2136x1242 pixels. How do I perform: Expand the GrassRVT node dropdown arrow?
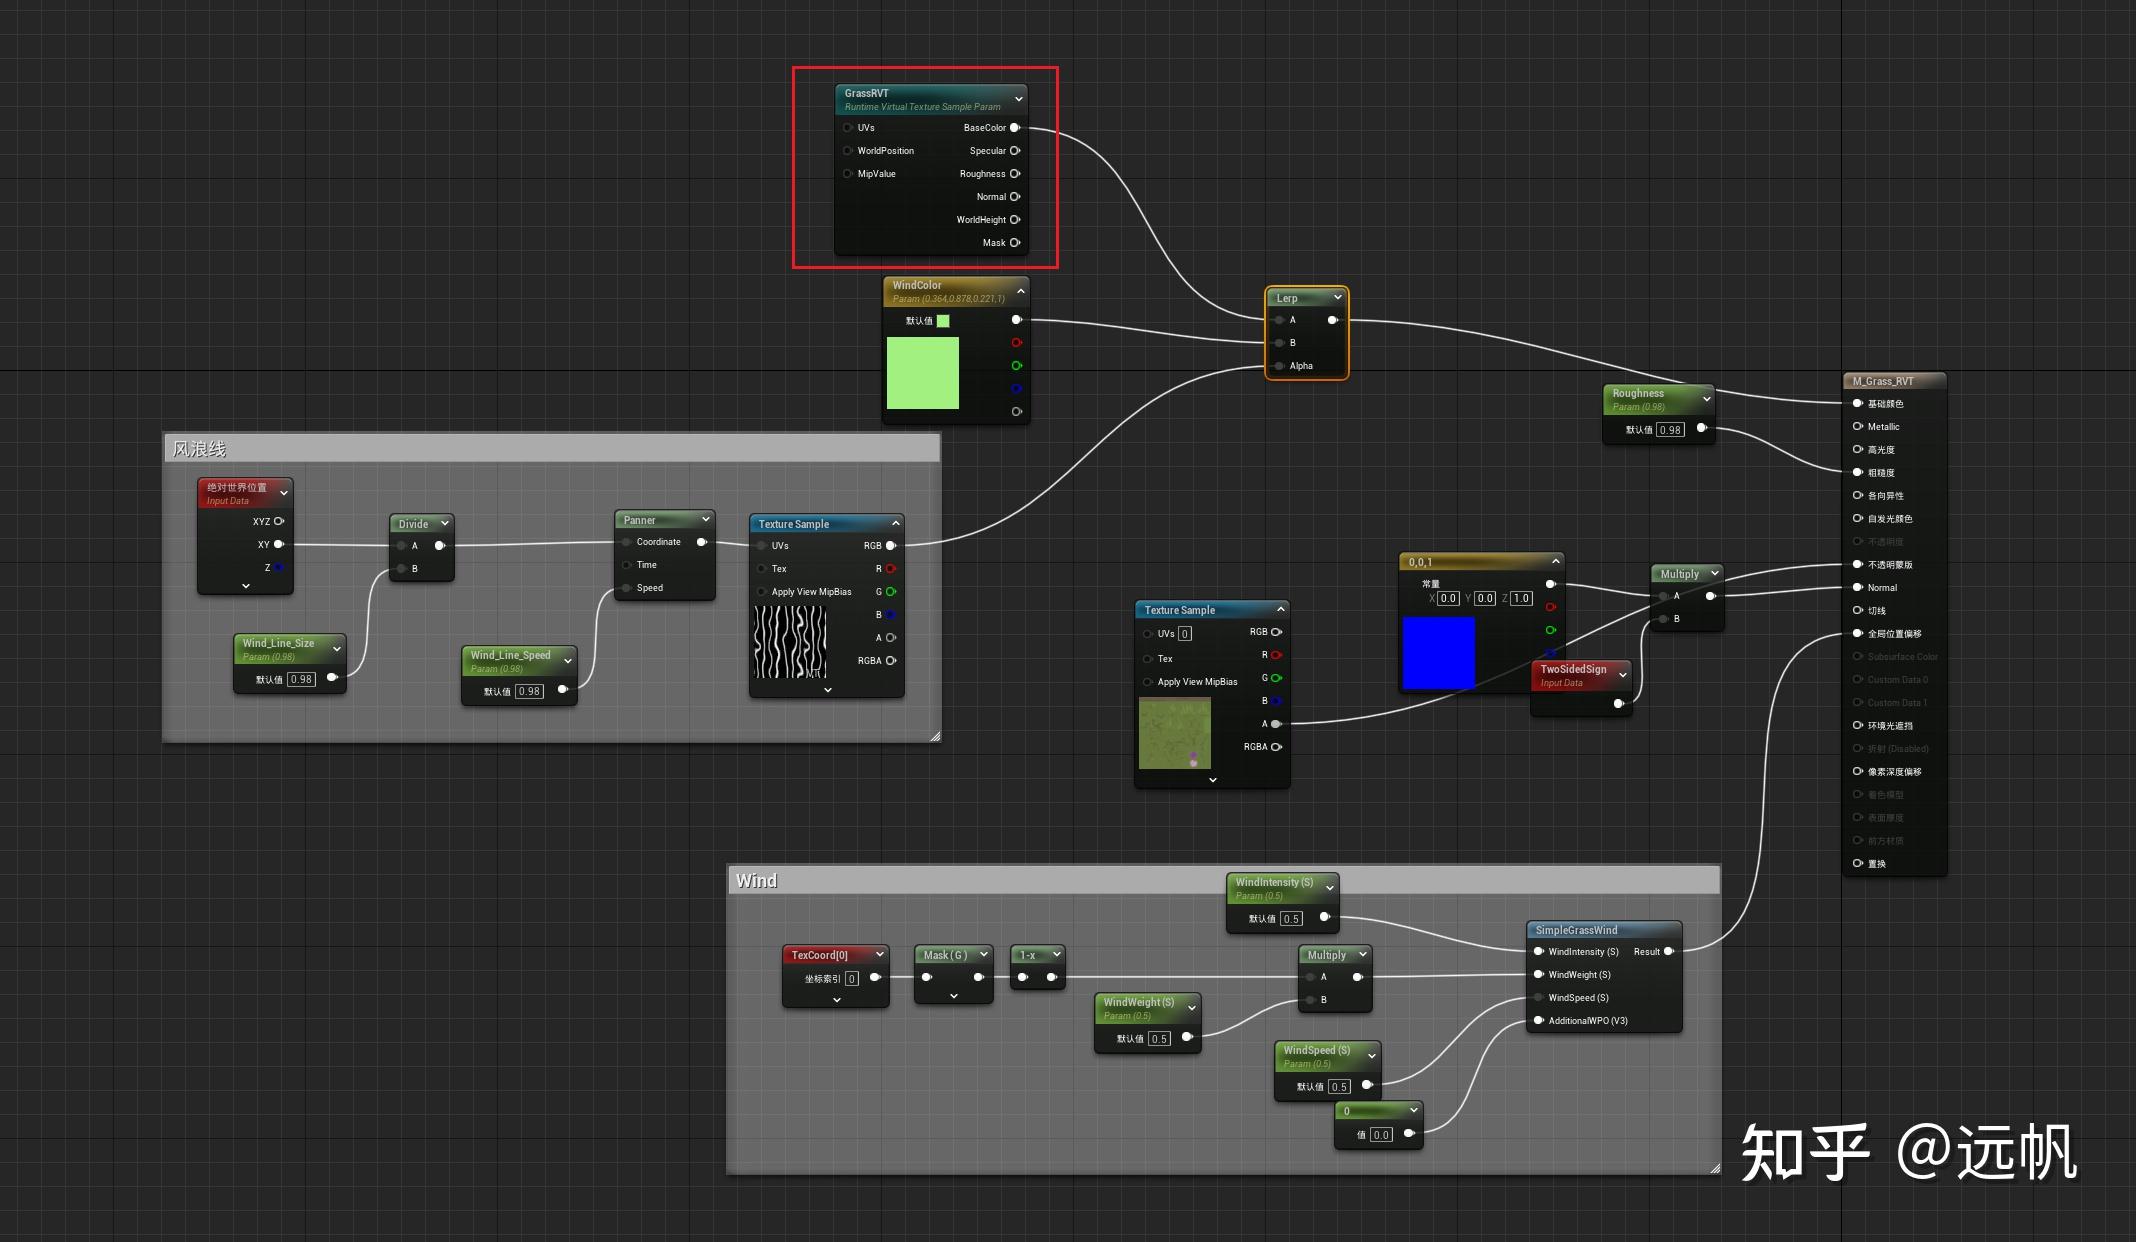pos(1018,99)
